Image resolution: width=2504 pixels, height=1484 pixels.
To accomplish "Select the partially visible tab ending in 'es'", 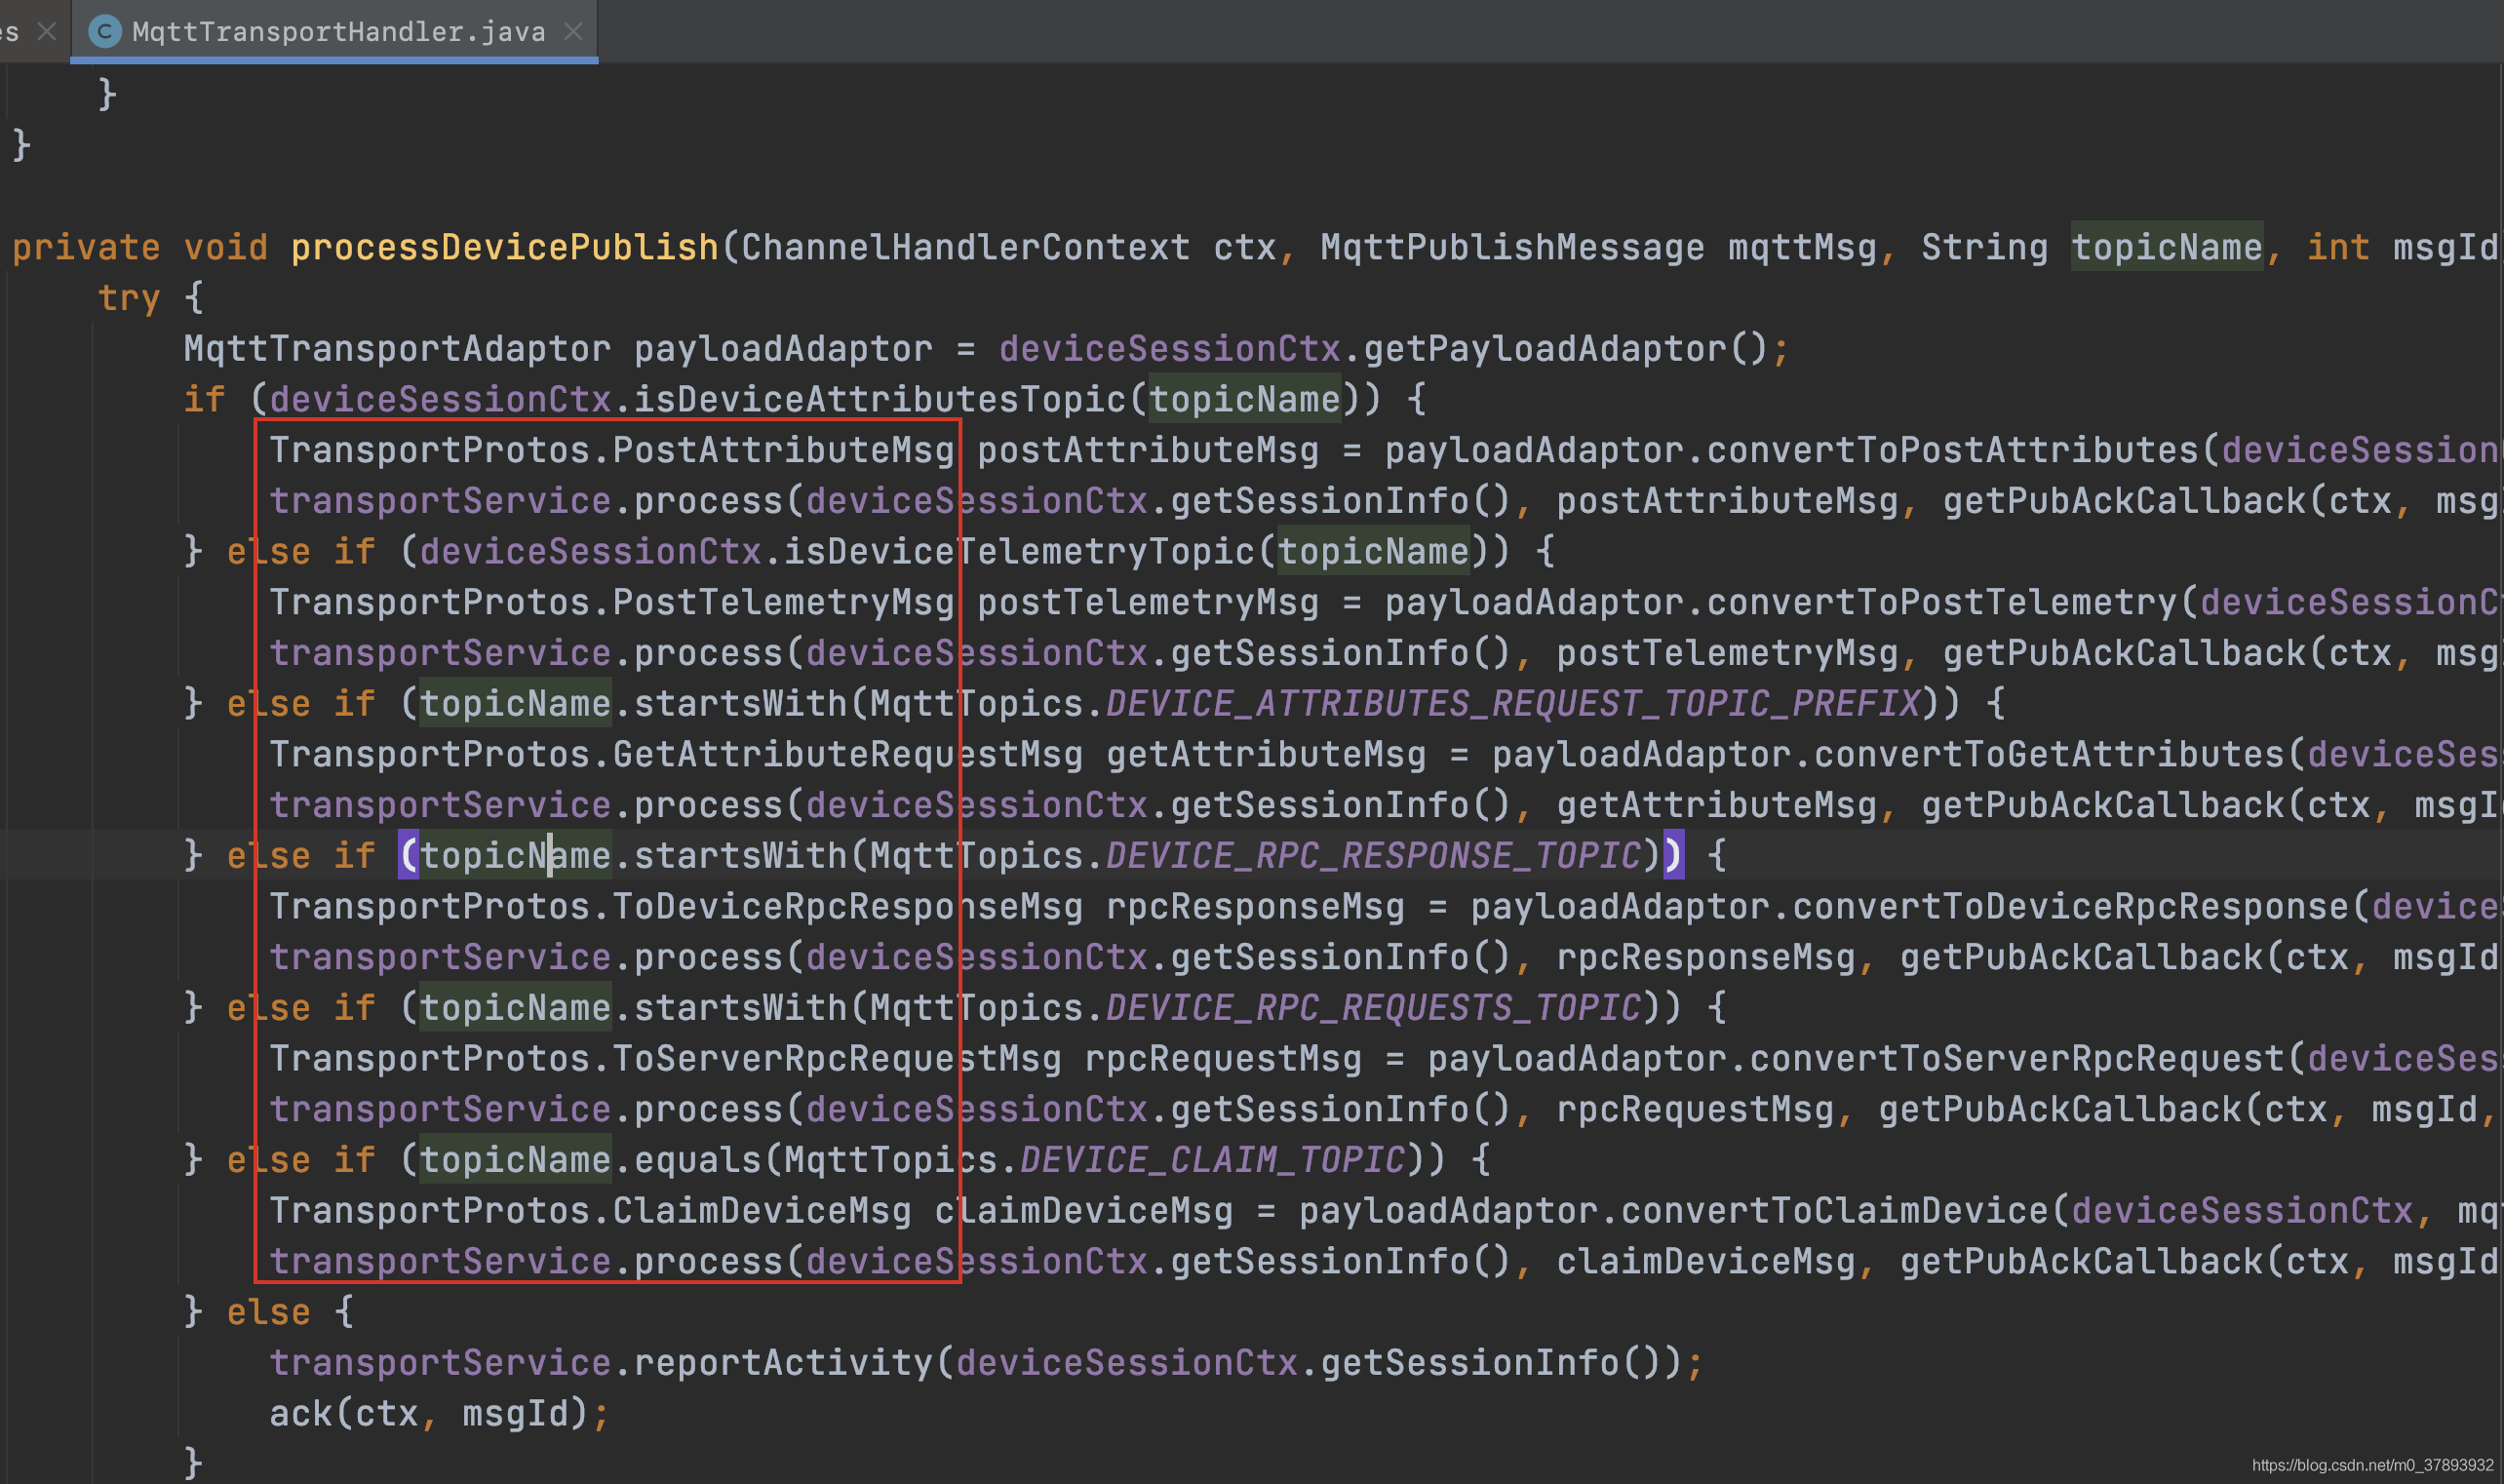I will (10, 32).
